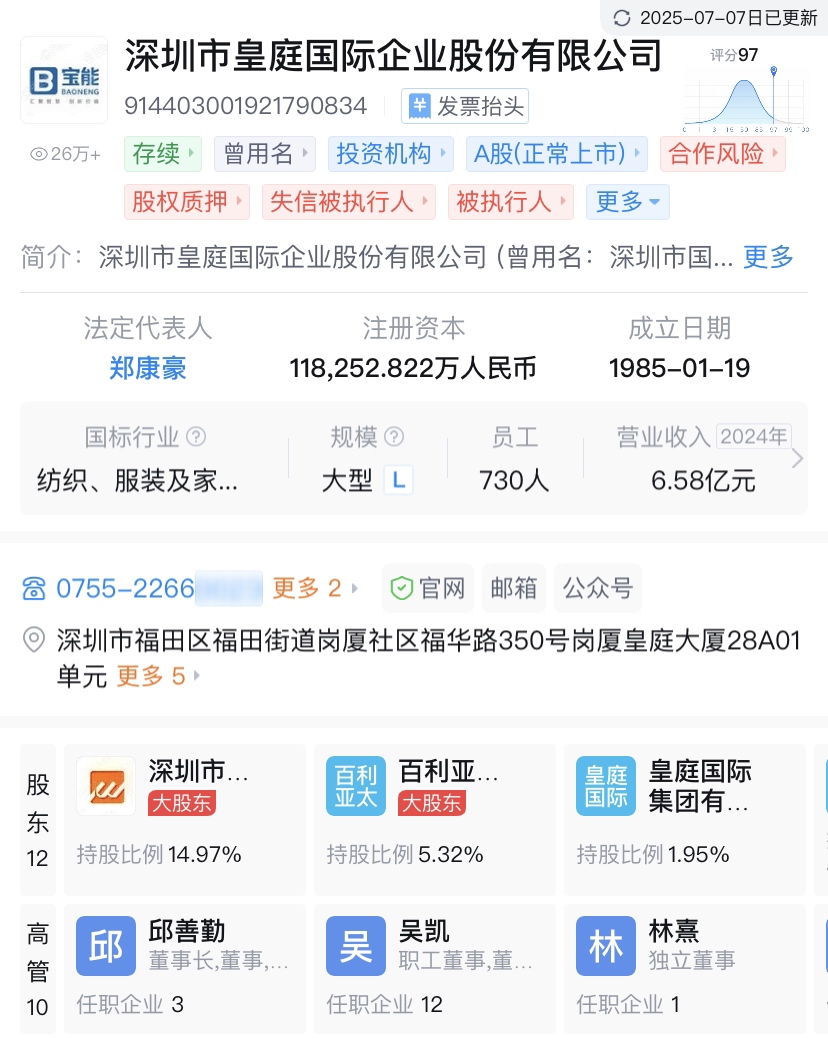Click the 国标行业 help question icon
The height and width of the screenshot is (1040, 828).
click(196, 436)
